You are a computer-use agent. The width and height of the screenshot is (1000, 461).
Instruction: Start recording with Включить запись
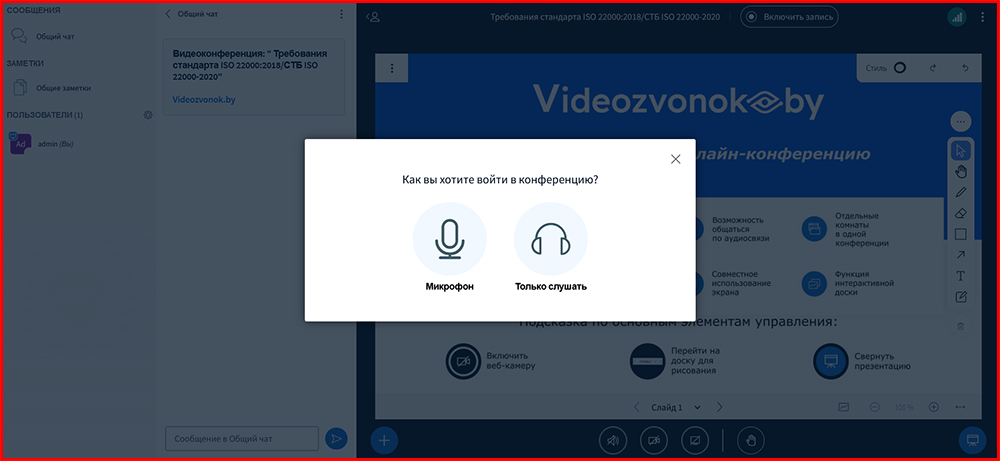point(790,17)
